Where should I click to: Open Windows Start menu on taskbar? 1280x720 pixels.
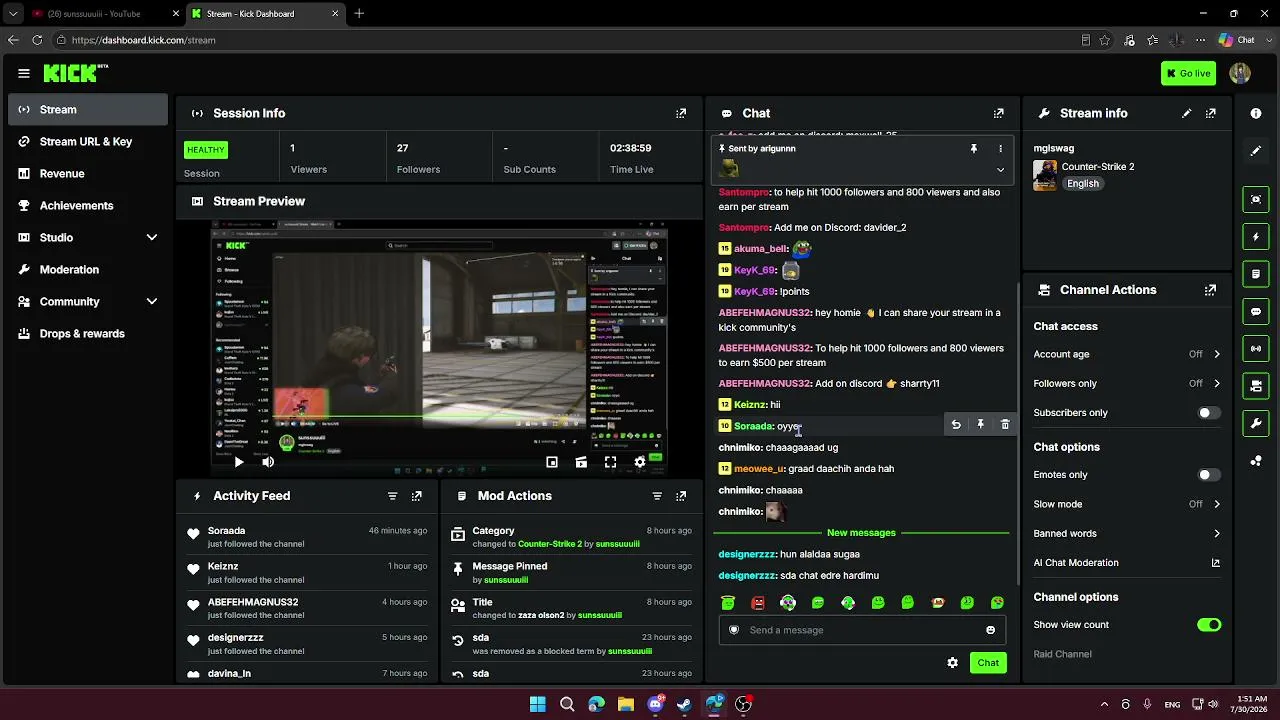tap(538, 704)
